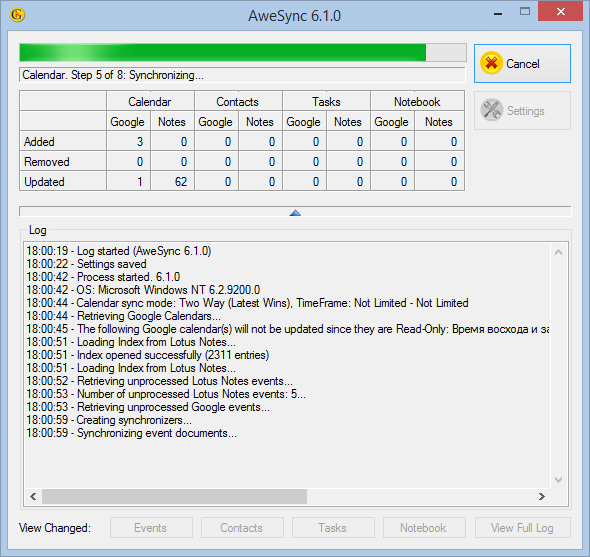The height and width of the screenshot is (557, 590).
Task: Click log line 'Log started (AweSync 6.1.0)'
Action: (119, 251)
